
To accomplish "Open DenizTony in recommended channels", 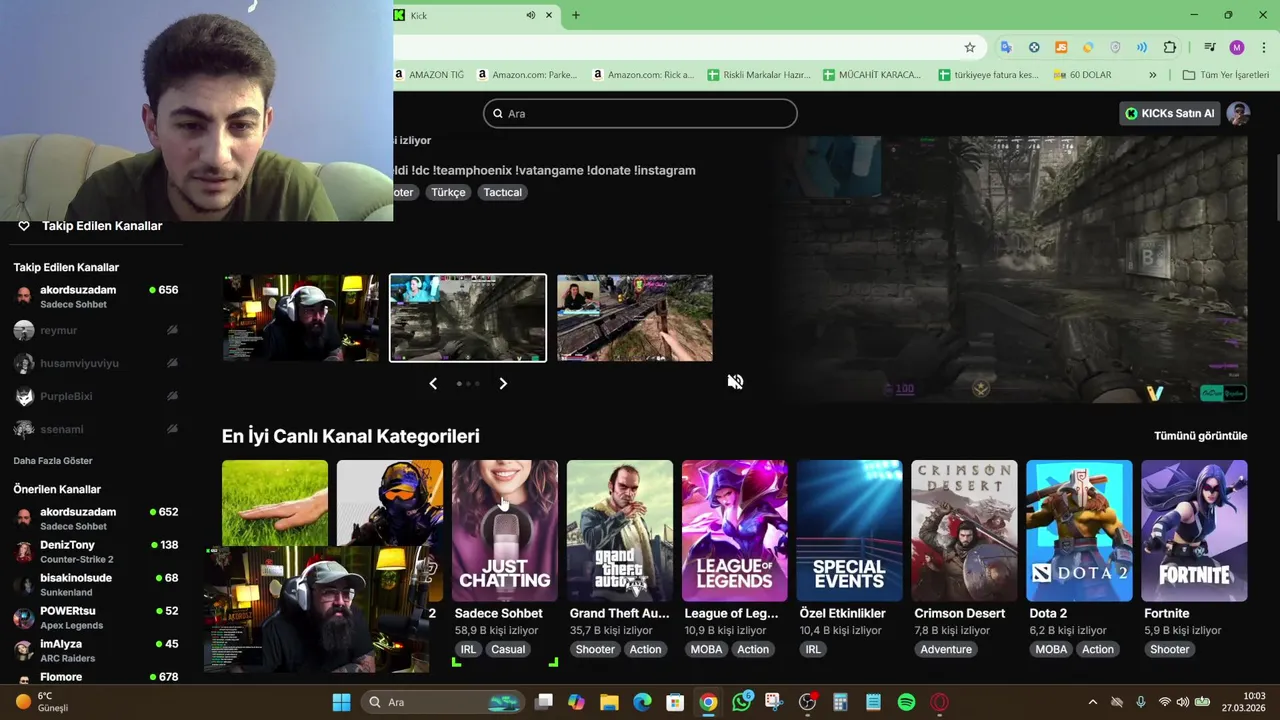I will (97, 551).
